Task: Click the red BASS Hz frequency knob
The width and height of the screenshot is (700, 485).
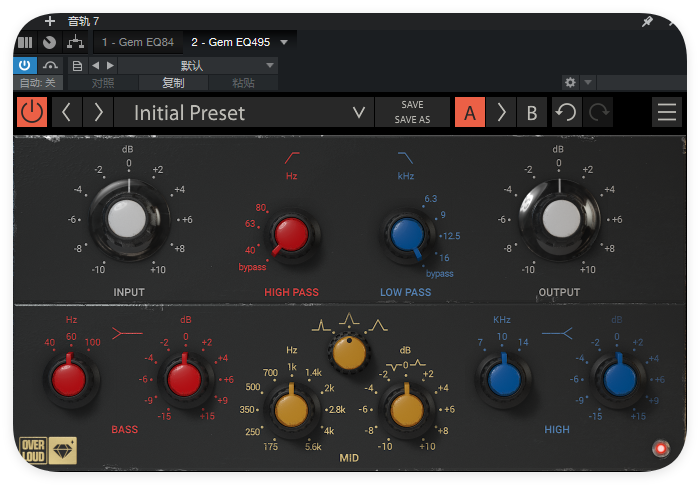Action: coord(69,379)
